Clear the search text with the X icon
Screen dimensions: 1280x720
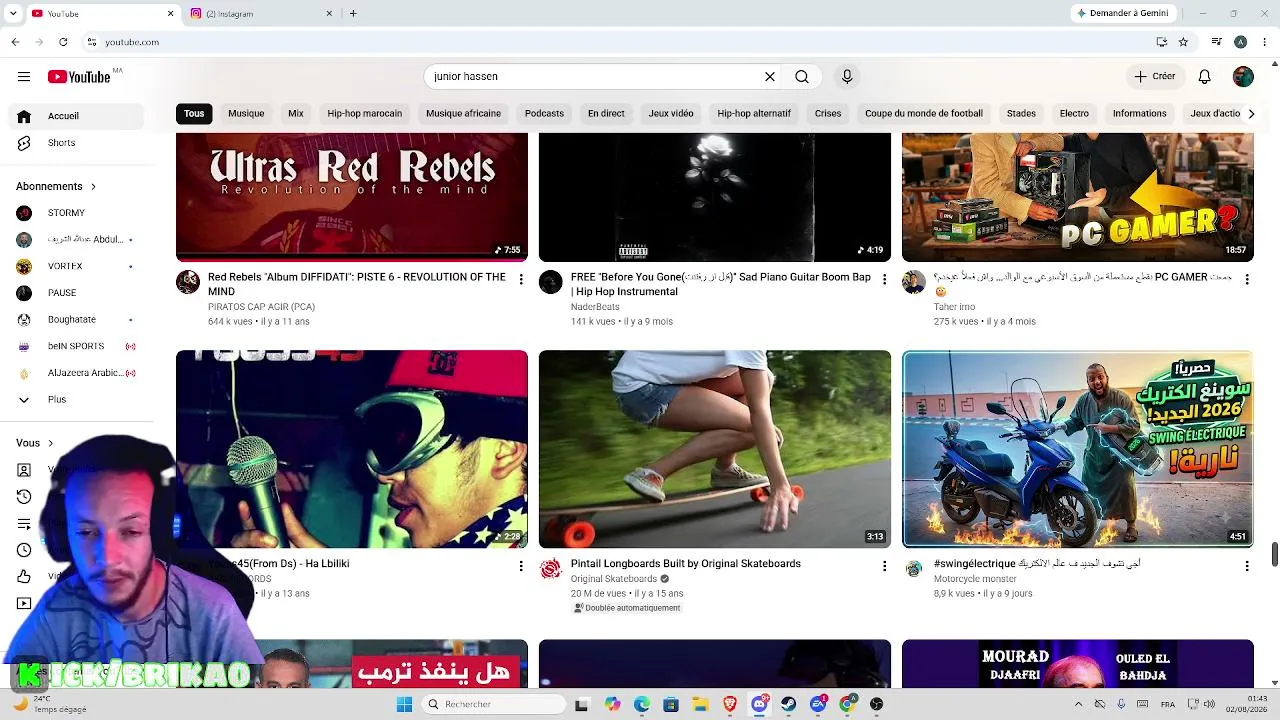point(770,77)
